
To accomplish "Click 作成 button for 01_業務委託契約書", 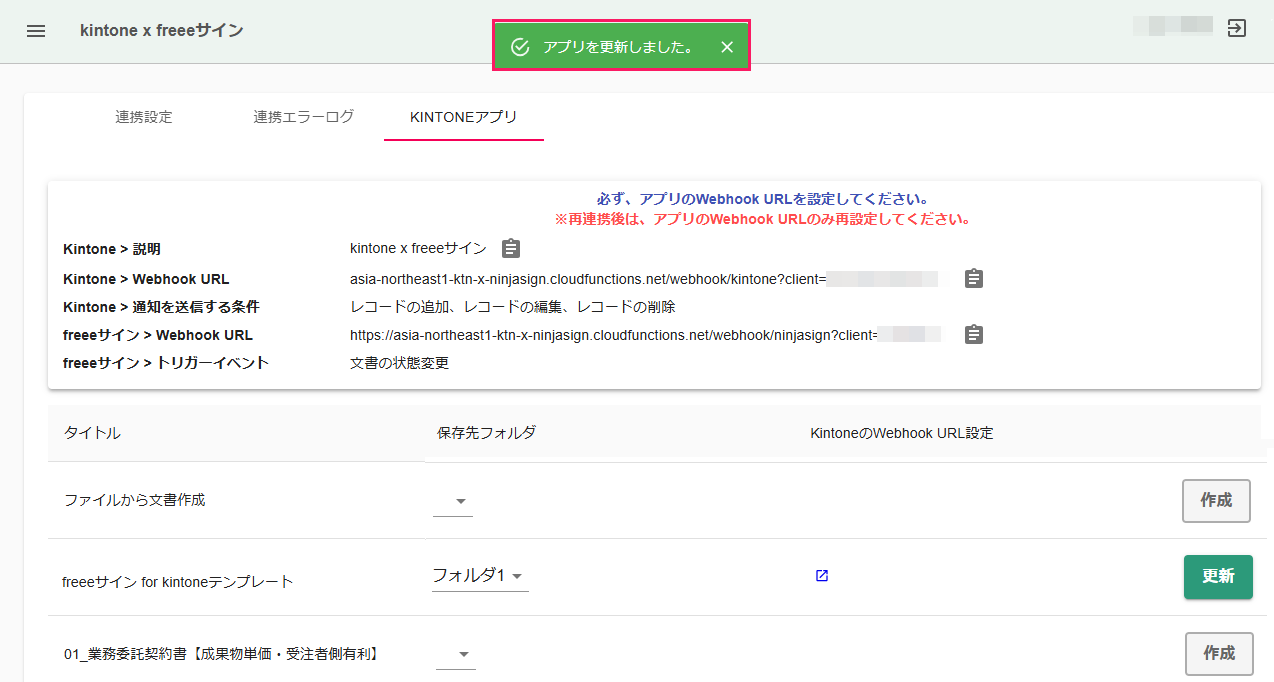I will [x=1219, y=654].
